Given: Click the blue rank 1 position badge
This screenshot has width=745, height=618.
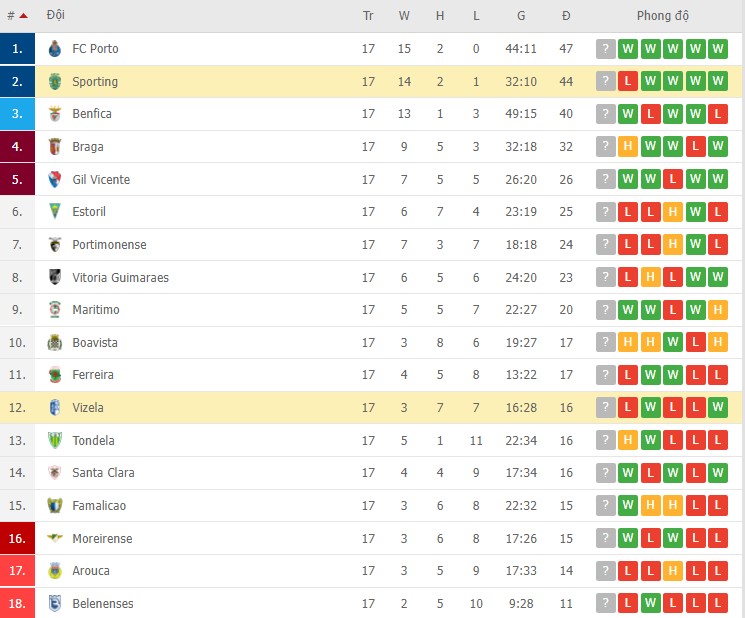Looking at the screenshot, I should [17, 49].
